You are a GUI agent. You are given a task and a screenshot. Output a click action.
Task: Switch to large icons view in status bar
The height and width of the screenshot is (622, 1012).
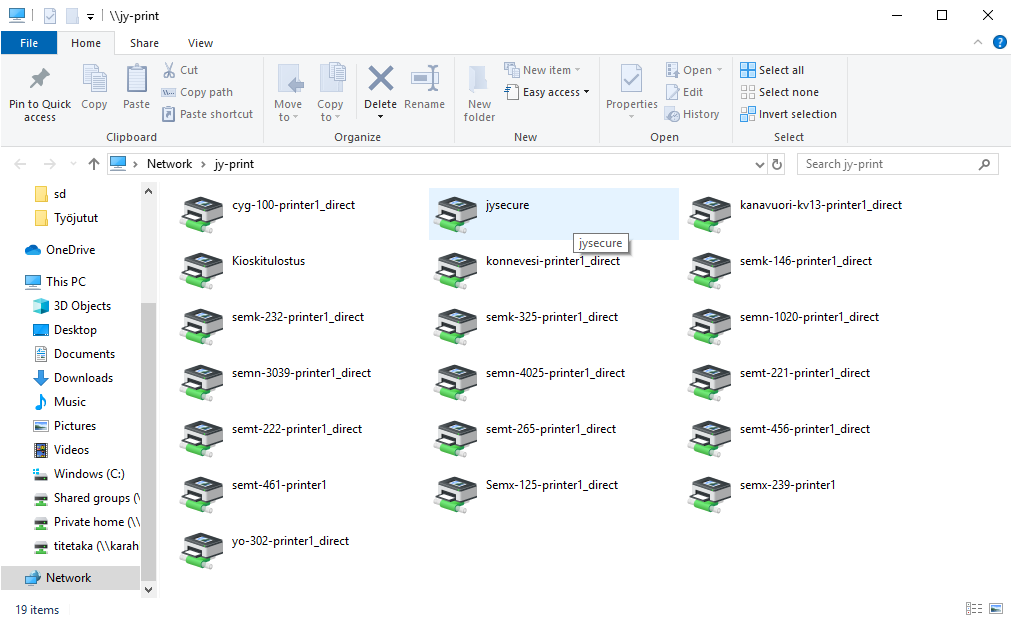[995, 609]
